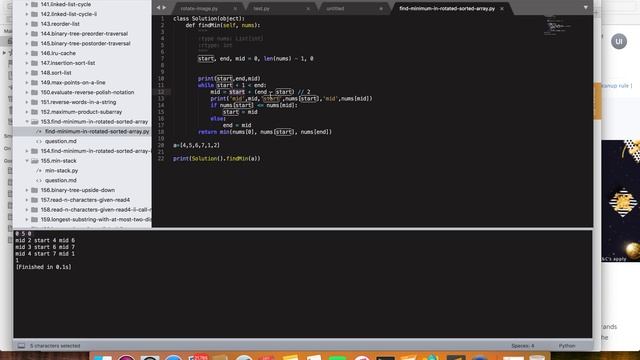Open the tab list dropdown arrow

click(x=586, y=7)
